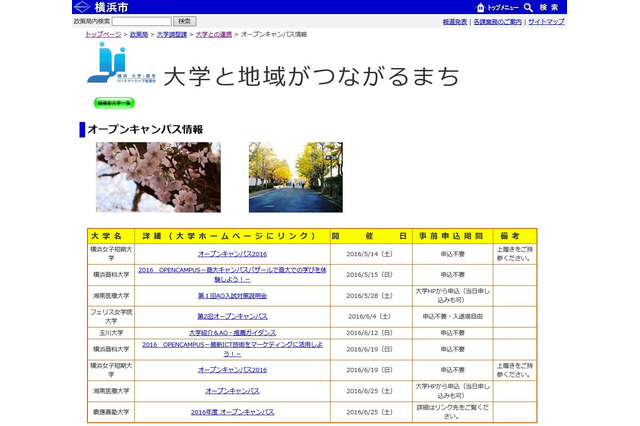Click the green pill-shaped button under the banner

tap(114, 103)
